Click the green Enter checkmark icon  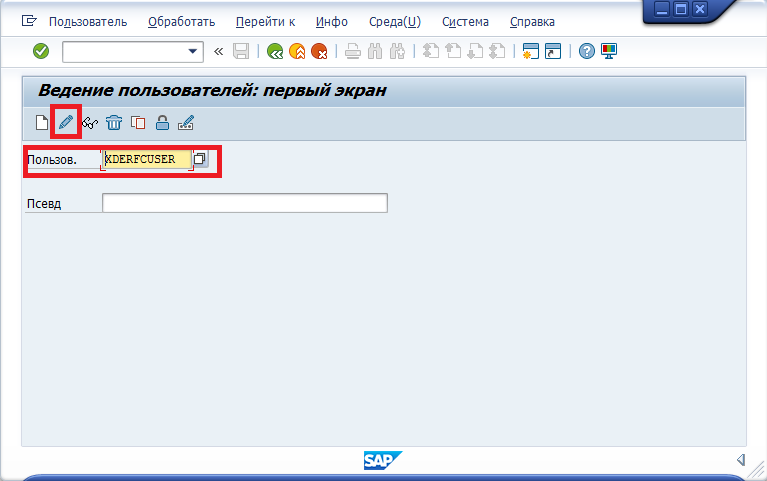tap(41, 51)
